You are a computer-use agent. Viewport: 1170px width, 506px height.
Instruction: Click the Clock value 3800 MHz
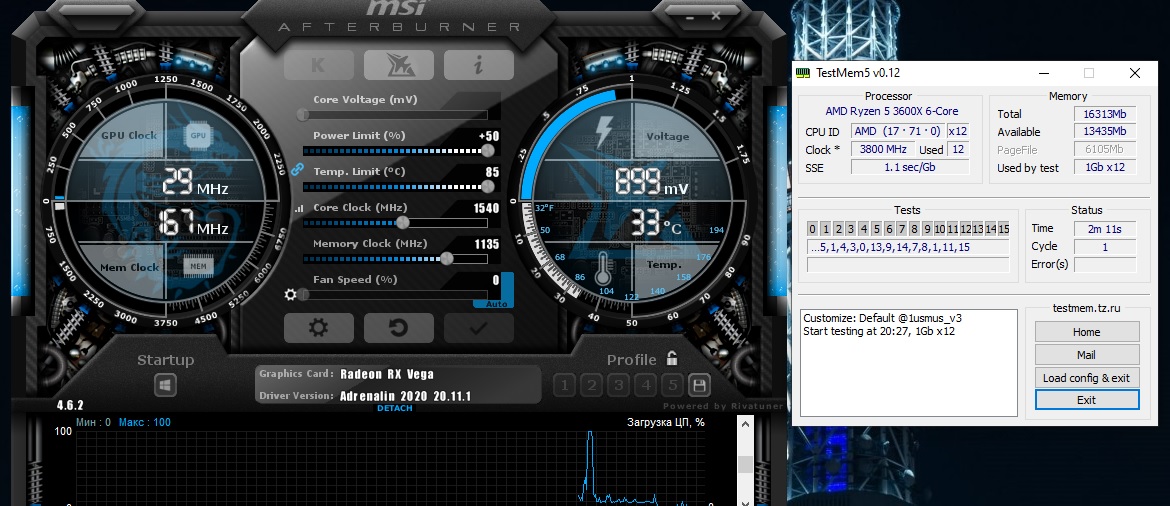883,149
